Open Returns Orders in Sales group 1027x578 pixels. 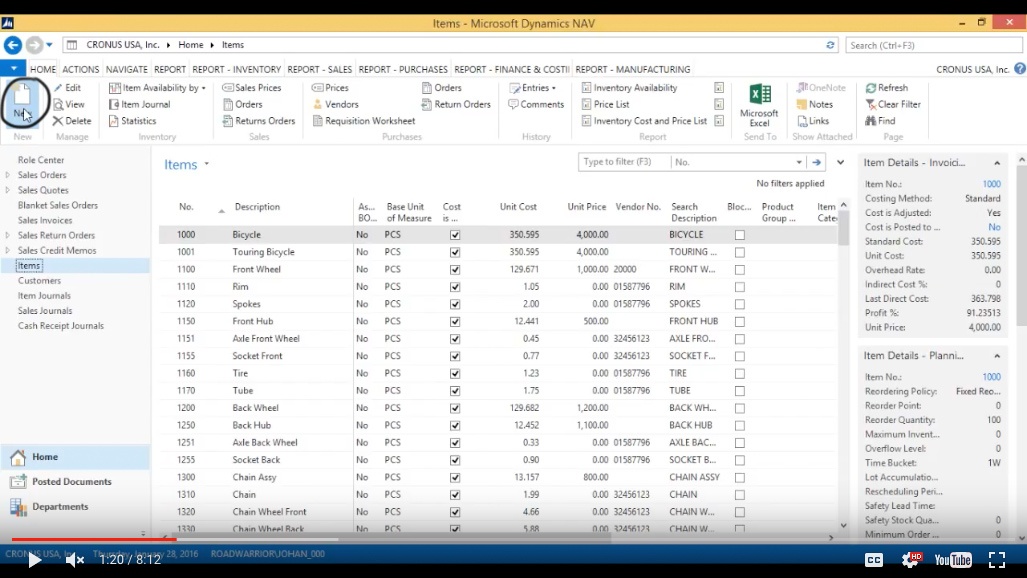coord(259,121)
